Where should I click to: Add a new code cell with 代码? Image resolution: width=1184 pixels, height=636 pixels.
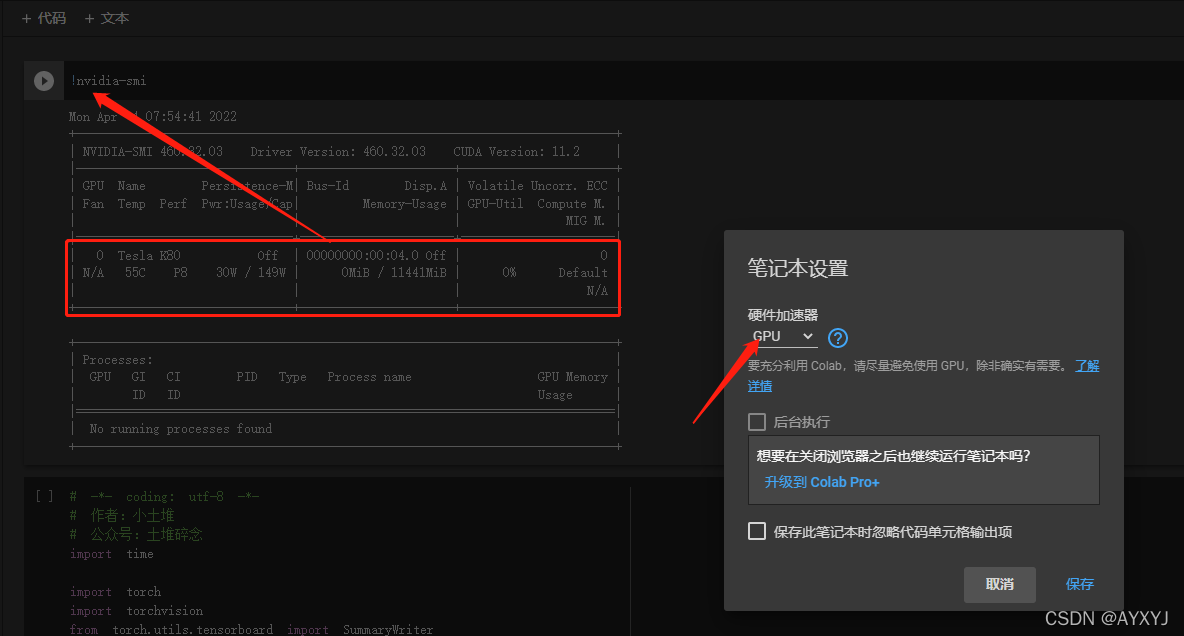point(44,17)
